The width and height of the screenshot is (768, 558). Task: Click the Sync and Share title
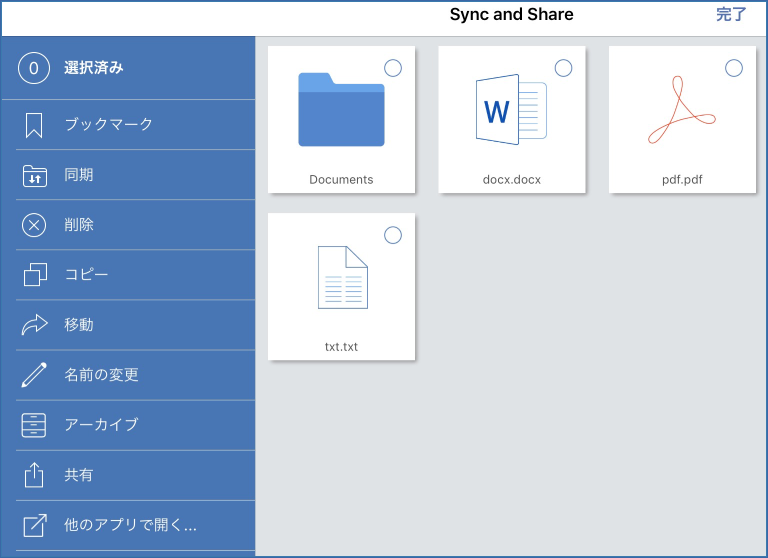511,15
